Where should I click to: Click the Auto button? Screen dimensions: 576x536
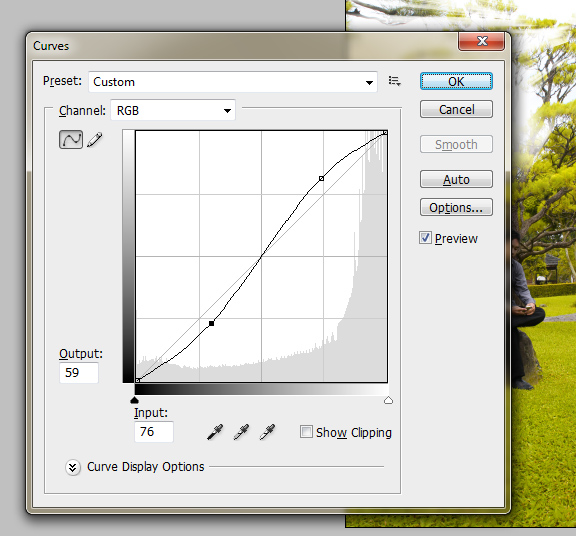click(x=456, y=179)
